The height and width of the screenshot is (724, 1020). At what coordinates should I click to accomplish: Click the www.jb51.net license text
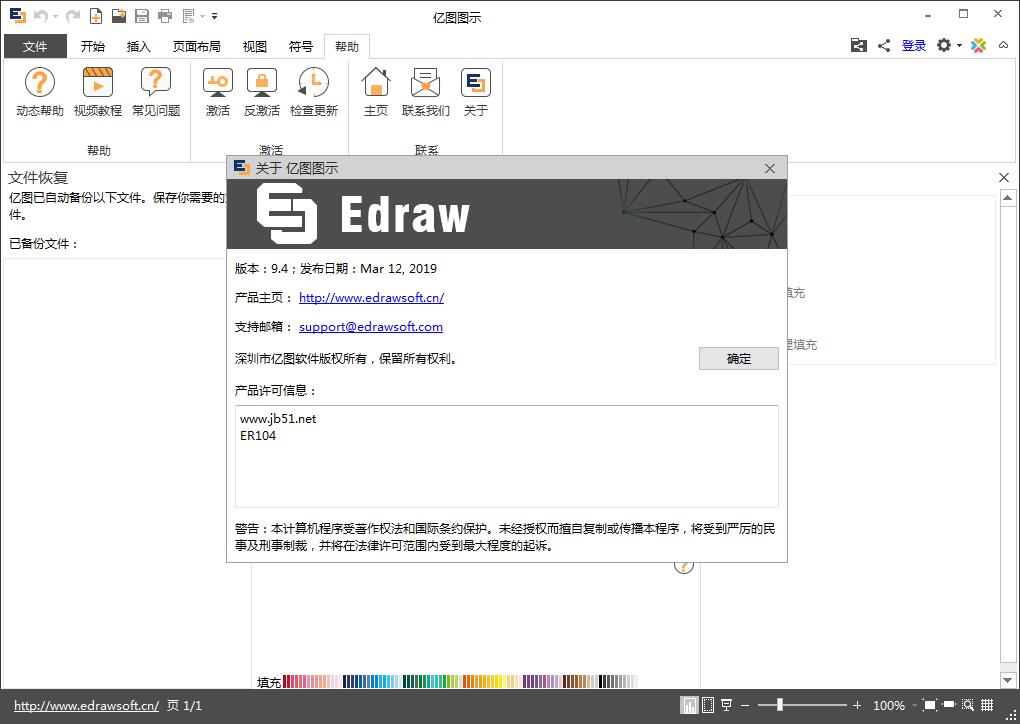[278, 419]
